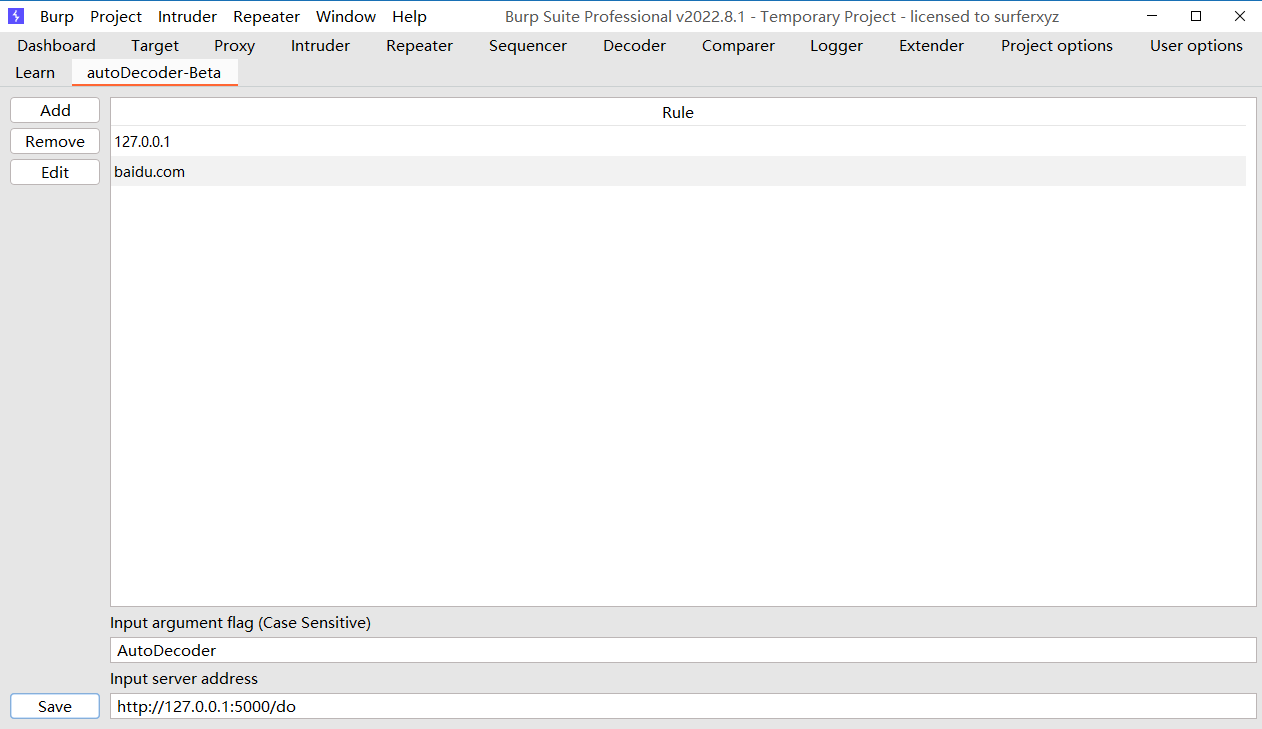Screen dimensions: 1262x729
Task: Click the Save button
Action: (55, 706)
